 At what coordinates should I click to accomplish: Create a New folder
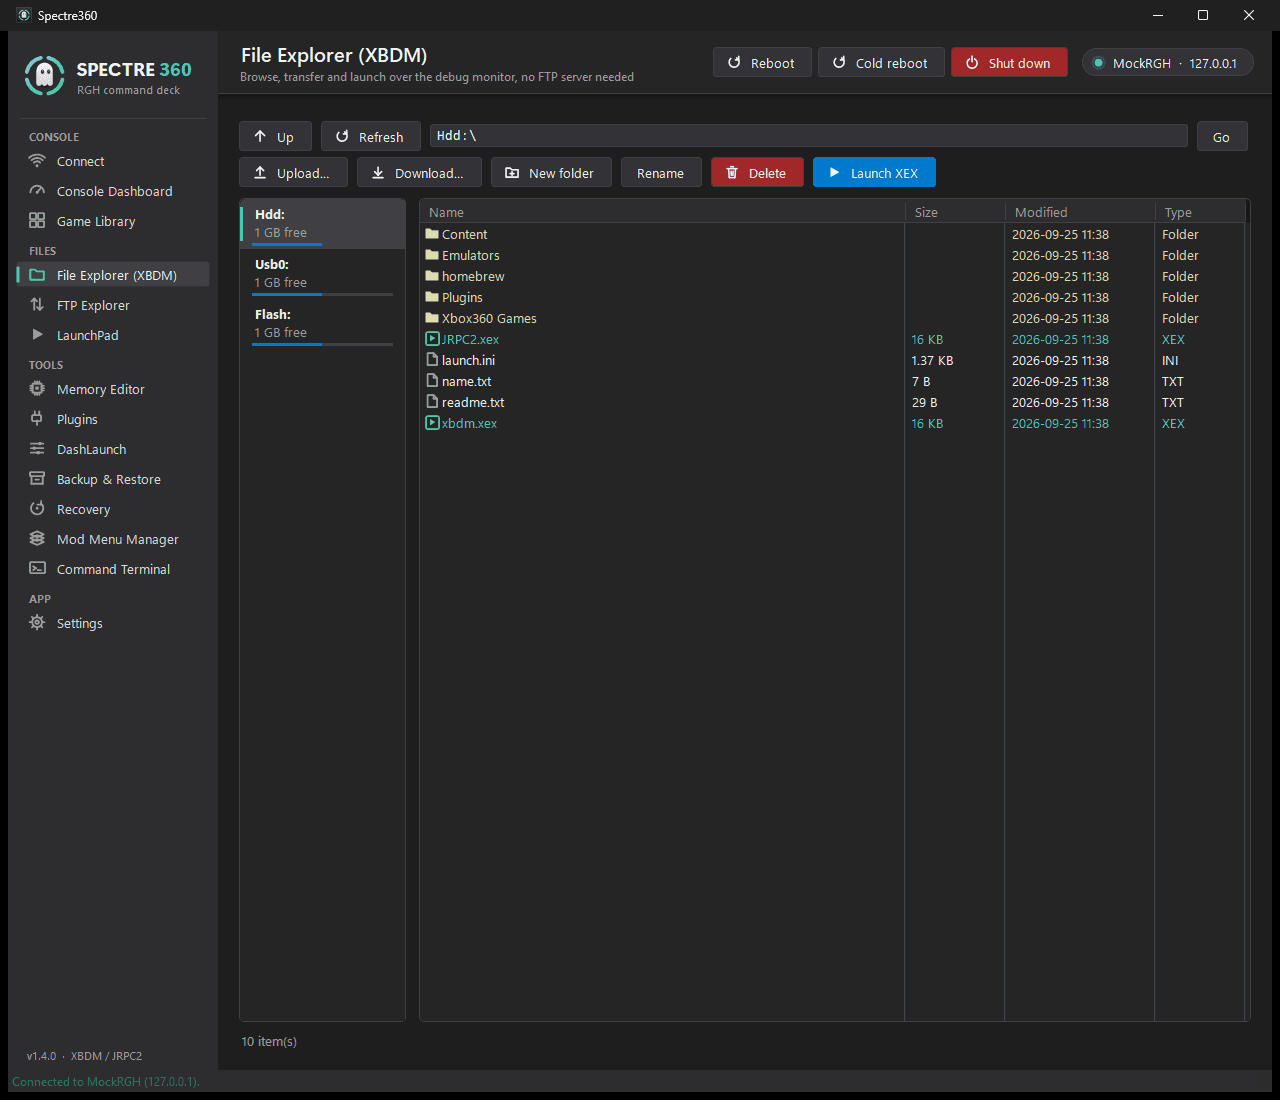point(551,173)
